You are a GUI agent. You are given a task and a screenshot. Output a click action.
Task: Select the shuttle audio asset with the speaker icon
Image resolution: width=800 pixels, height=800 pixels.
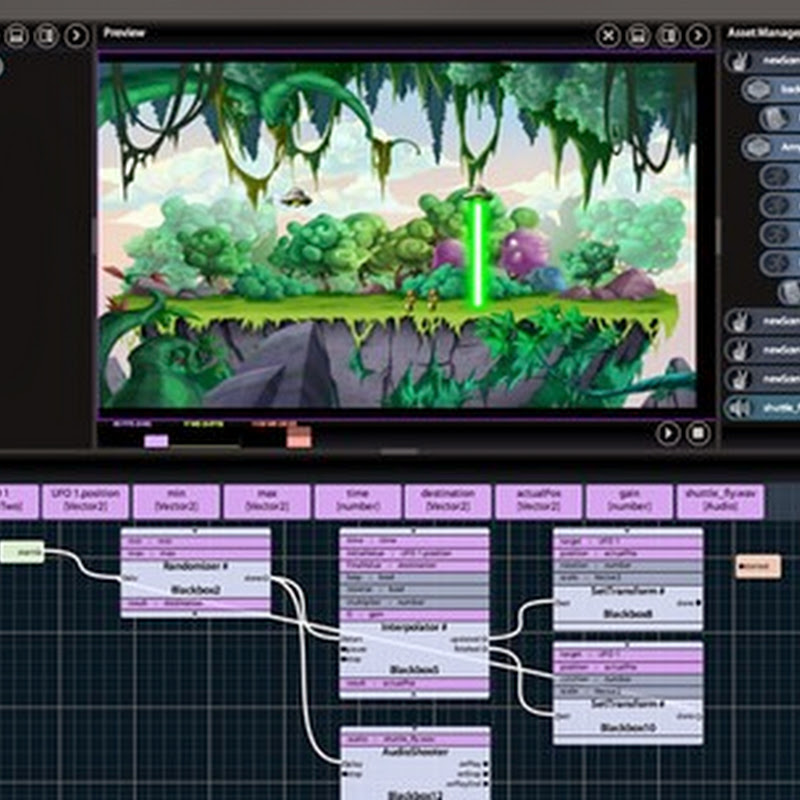[x=762, y=408]
